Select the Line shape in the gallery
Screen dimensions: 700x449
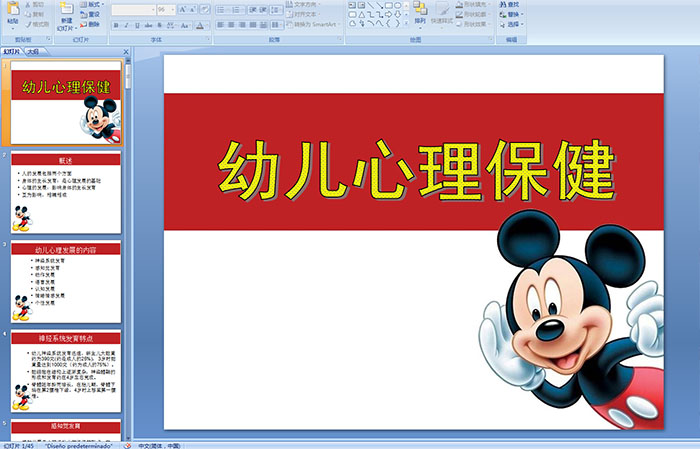point(370,5)
